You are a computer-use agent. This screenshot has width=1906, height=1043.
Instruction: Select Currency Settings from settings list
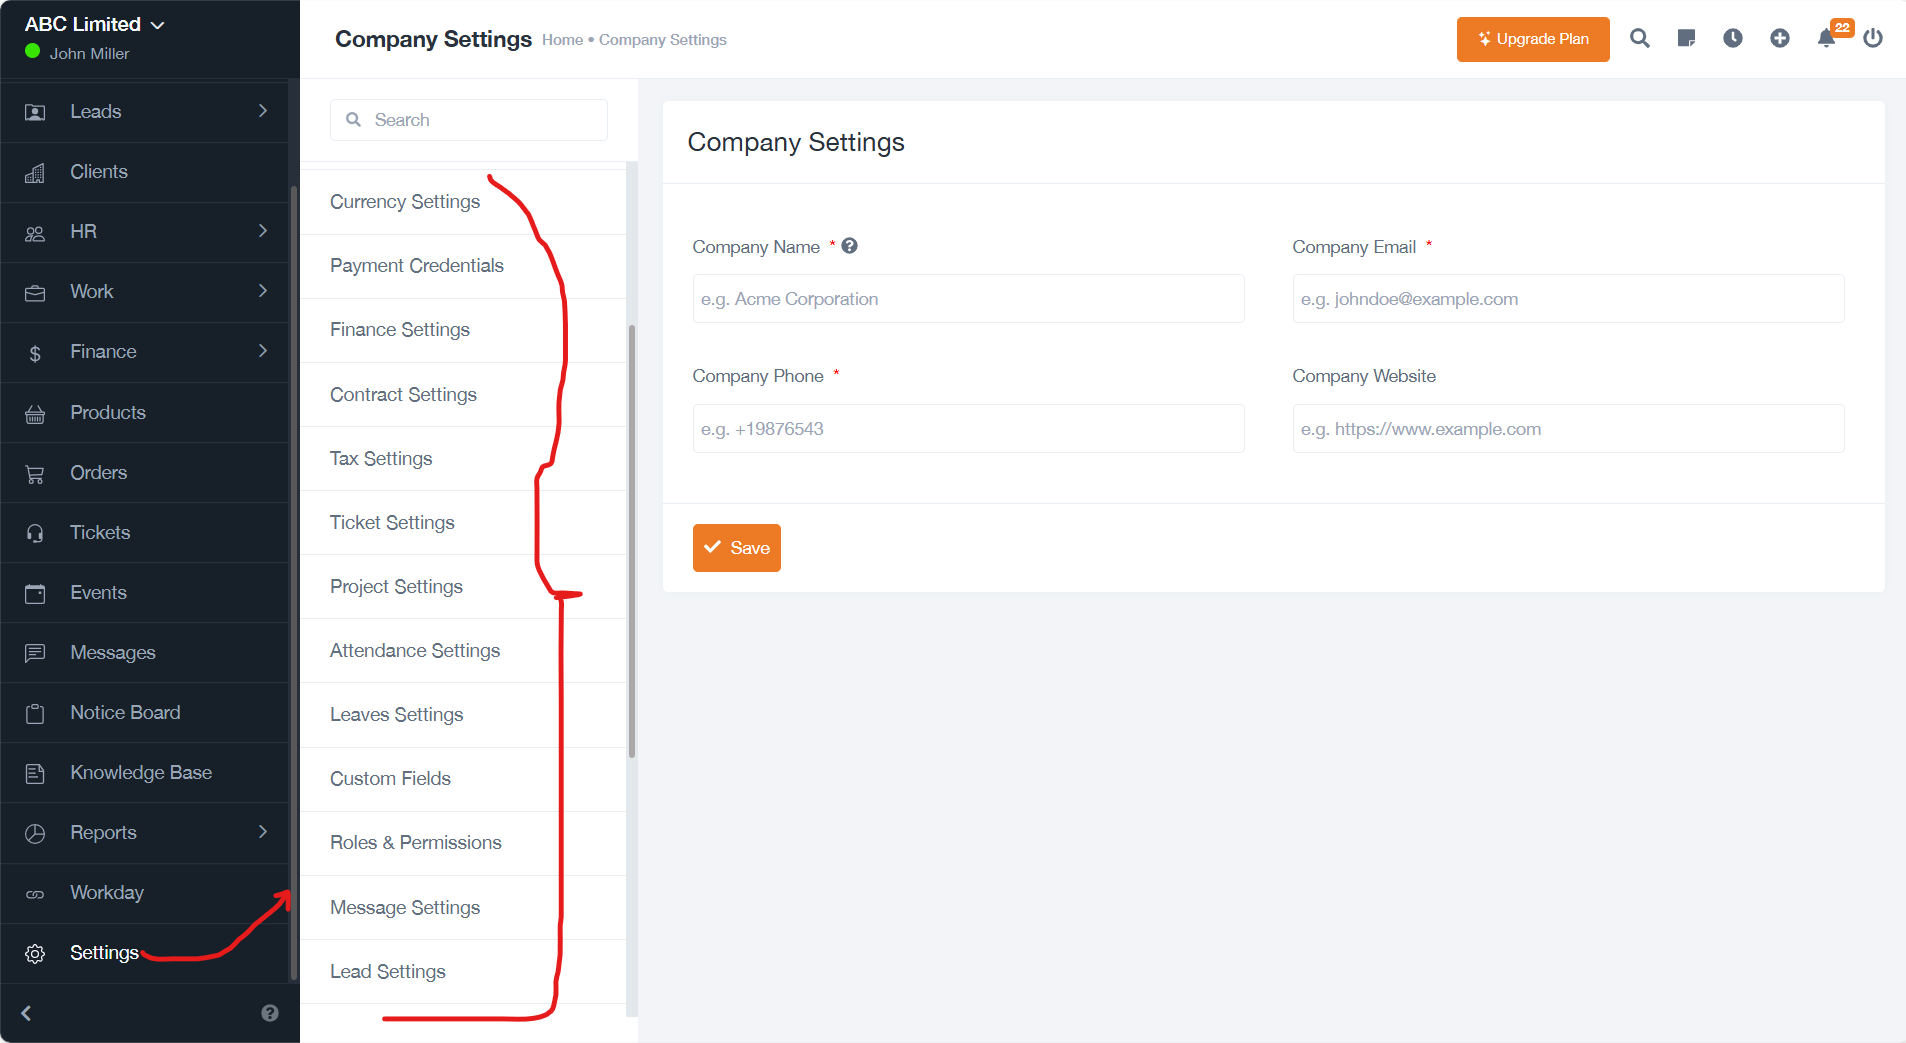(405, 202)
